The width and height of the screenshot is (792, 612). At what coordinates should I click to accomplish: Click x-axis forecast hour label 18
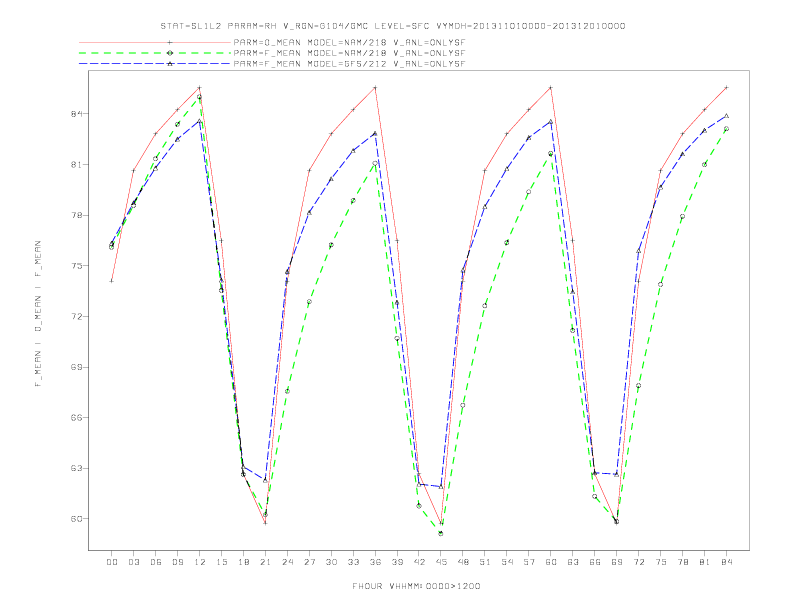243,562
